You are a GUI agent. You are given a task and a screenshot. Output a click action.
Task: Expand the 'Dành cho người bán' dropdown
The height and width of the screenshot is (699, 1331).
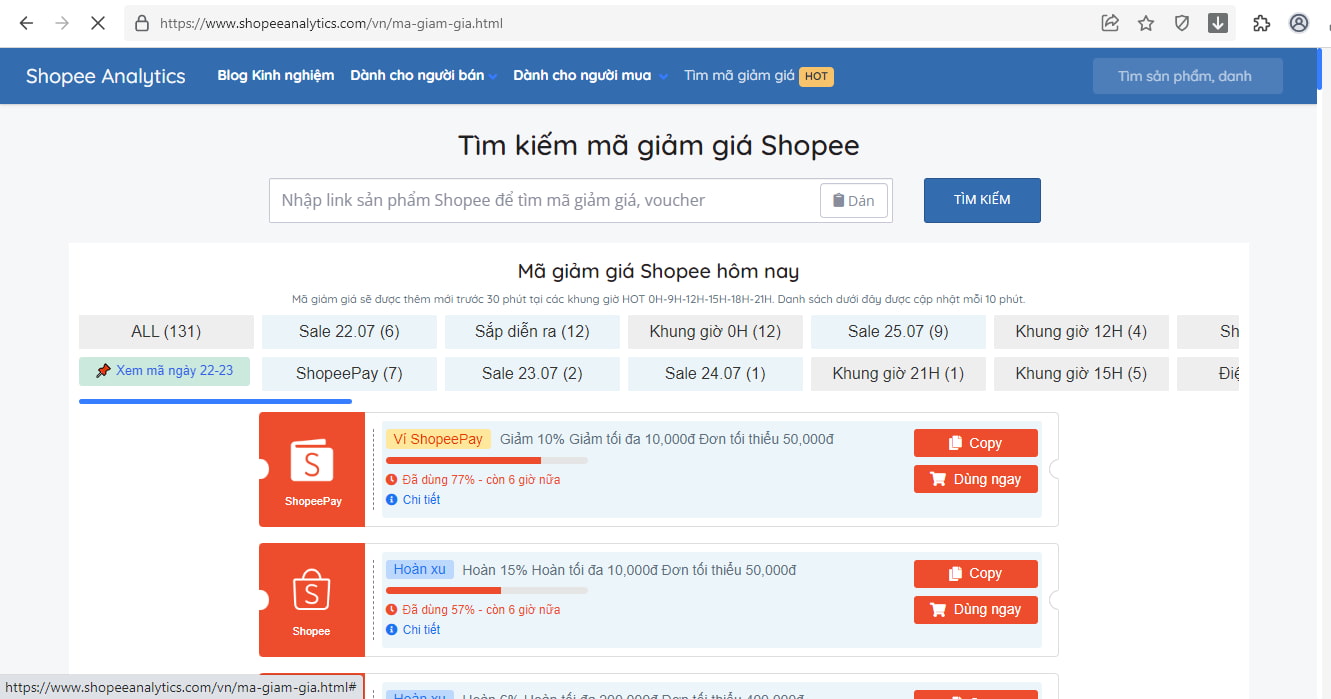(x=423, y=76)
